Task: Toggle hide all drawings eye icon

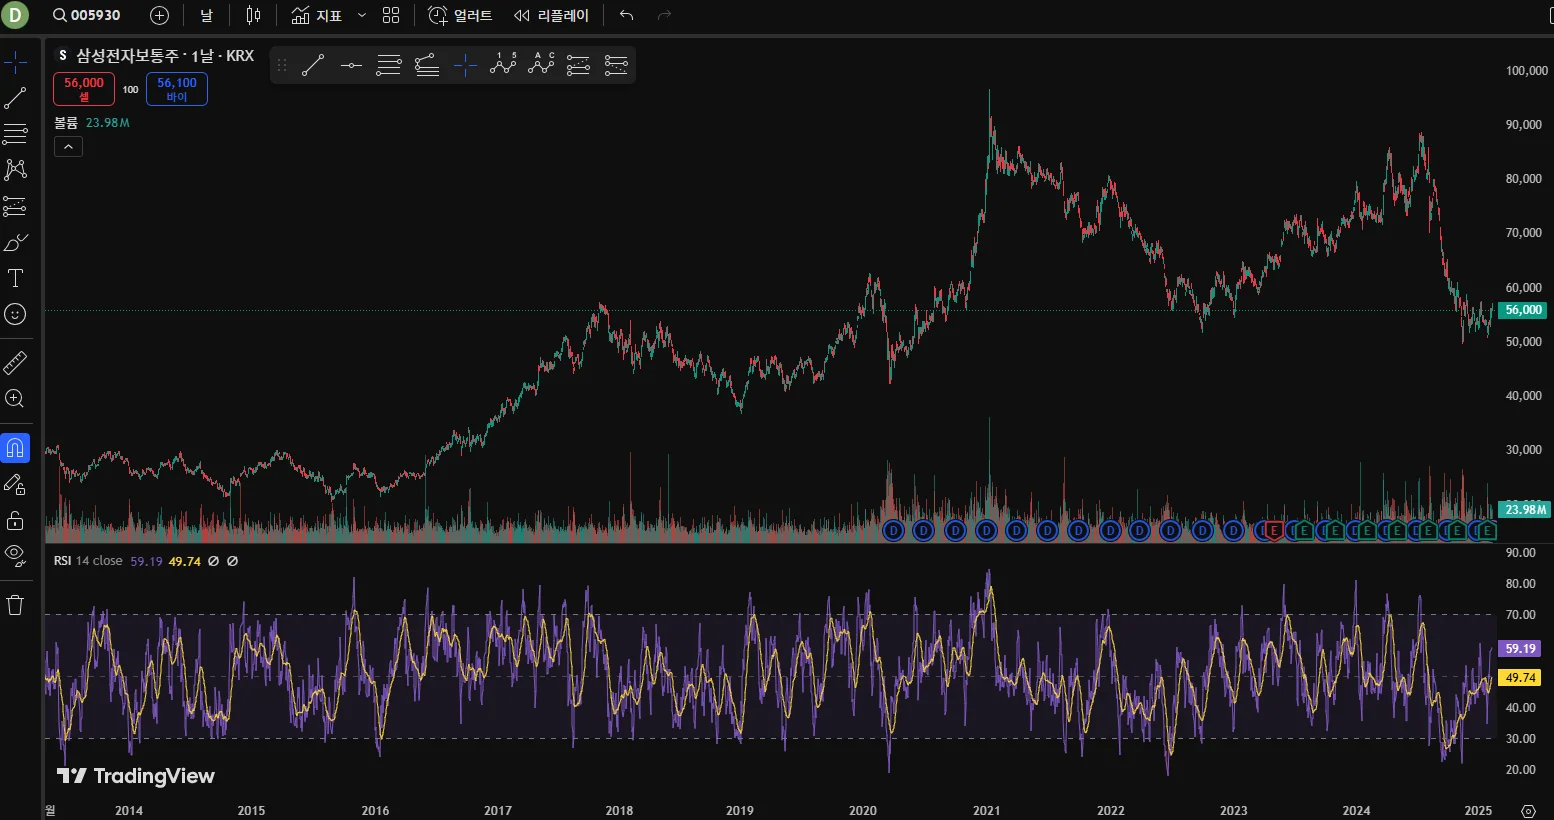Action: coord(15,555)
